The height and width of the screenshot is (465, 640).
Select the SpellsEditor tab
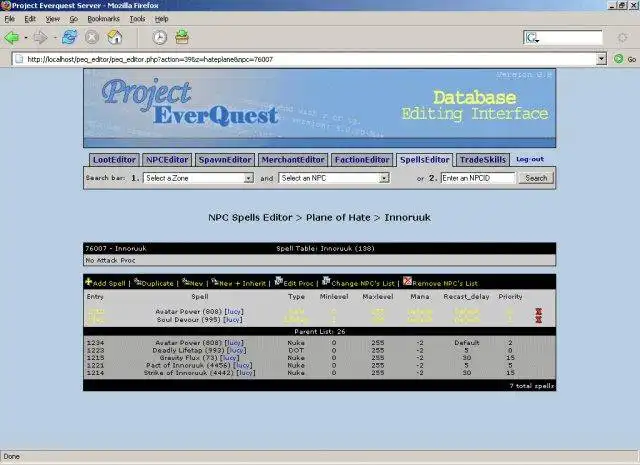424,160
